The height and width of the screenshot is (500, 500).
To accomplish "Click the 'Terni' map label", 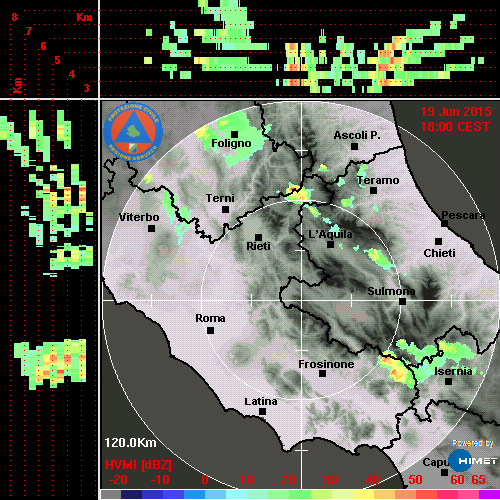I will [x=220, y=198].
